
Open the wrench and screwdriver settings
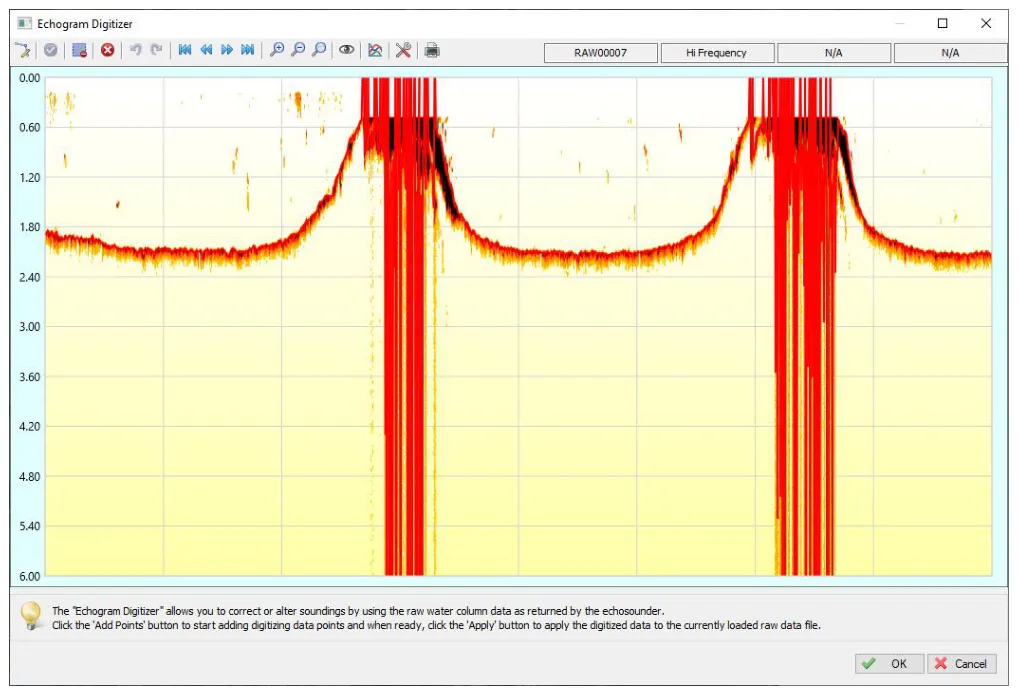tap(403, 50)
